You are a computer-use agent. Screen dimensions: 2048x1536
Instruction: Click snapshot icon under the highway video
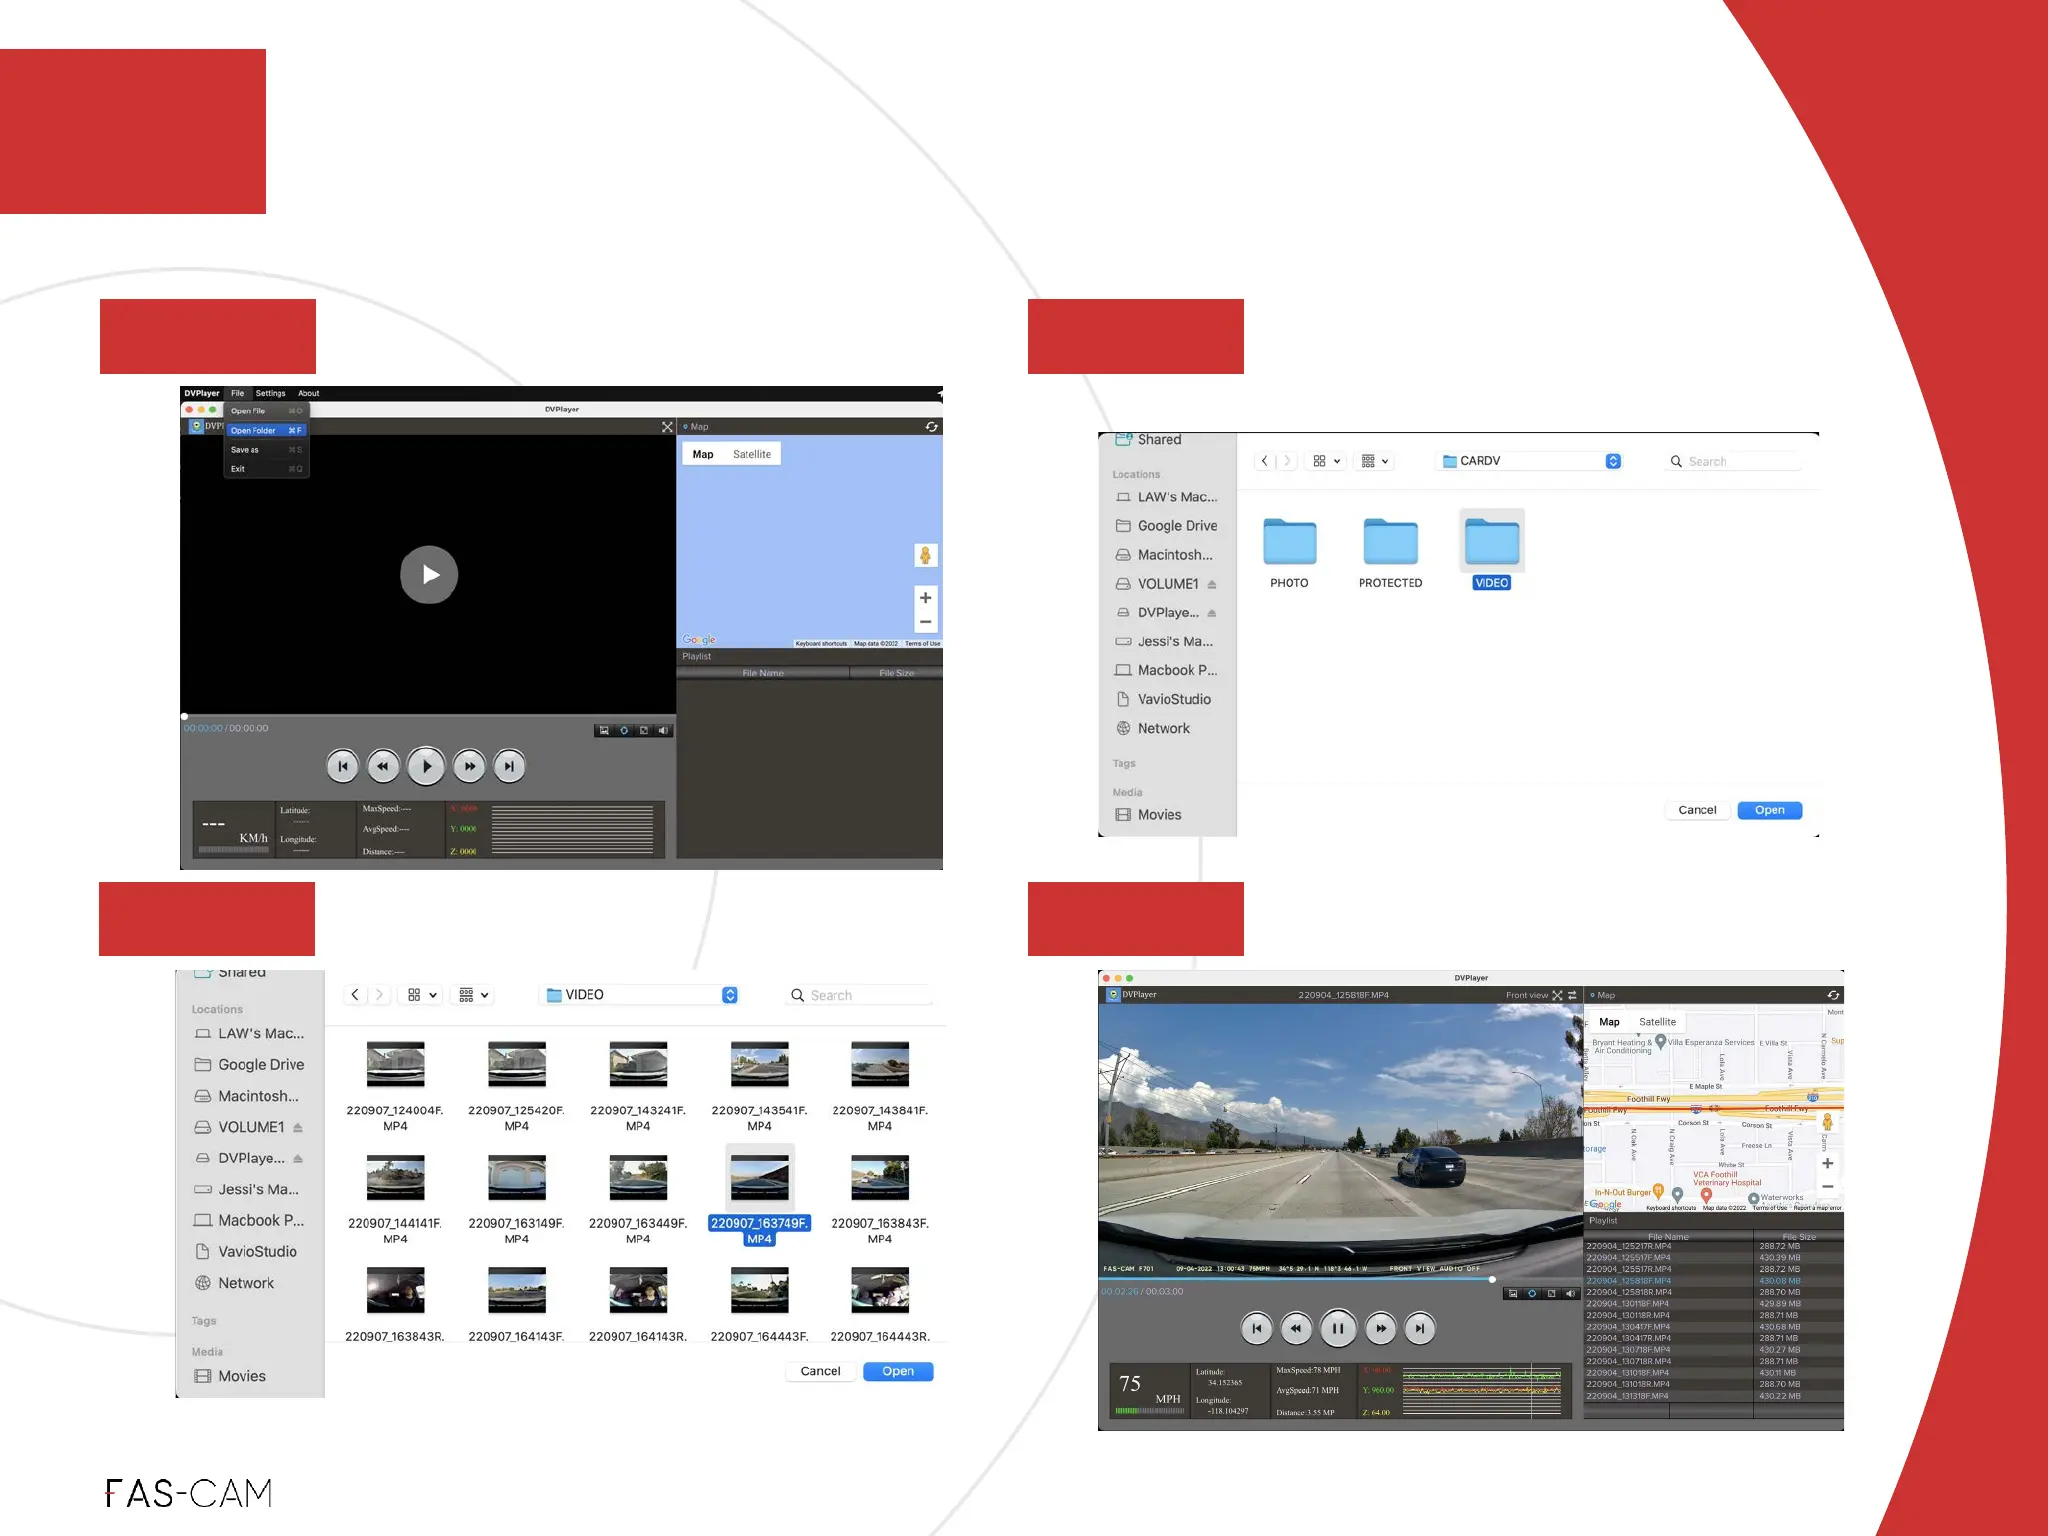tap(1512, 1293)
